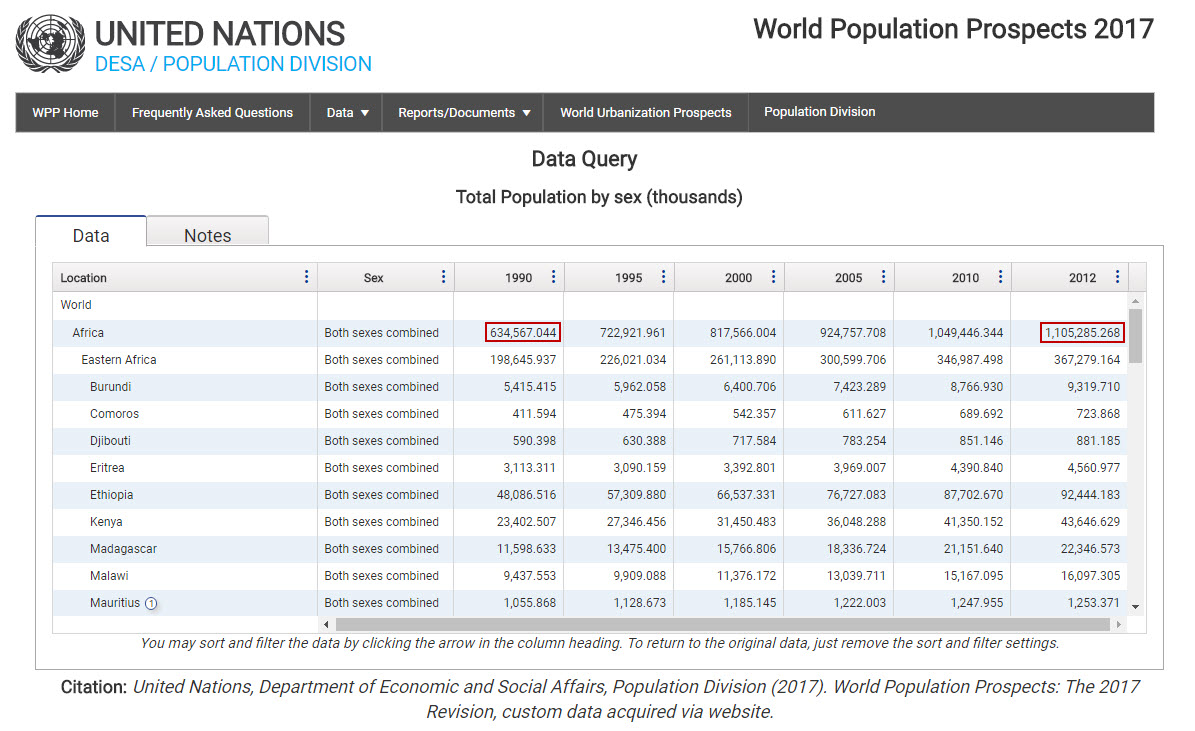
Task: Click Africa's 1995 value 722,921.961
Action: tap(633, 333)
